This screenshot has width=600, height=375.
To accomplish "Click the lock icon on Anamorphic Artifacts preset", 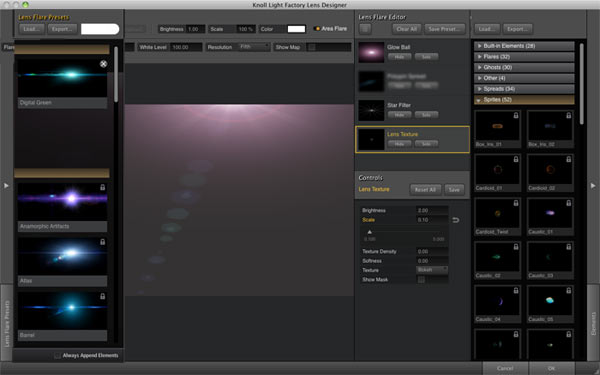I will tap(103, 188).
